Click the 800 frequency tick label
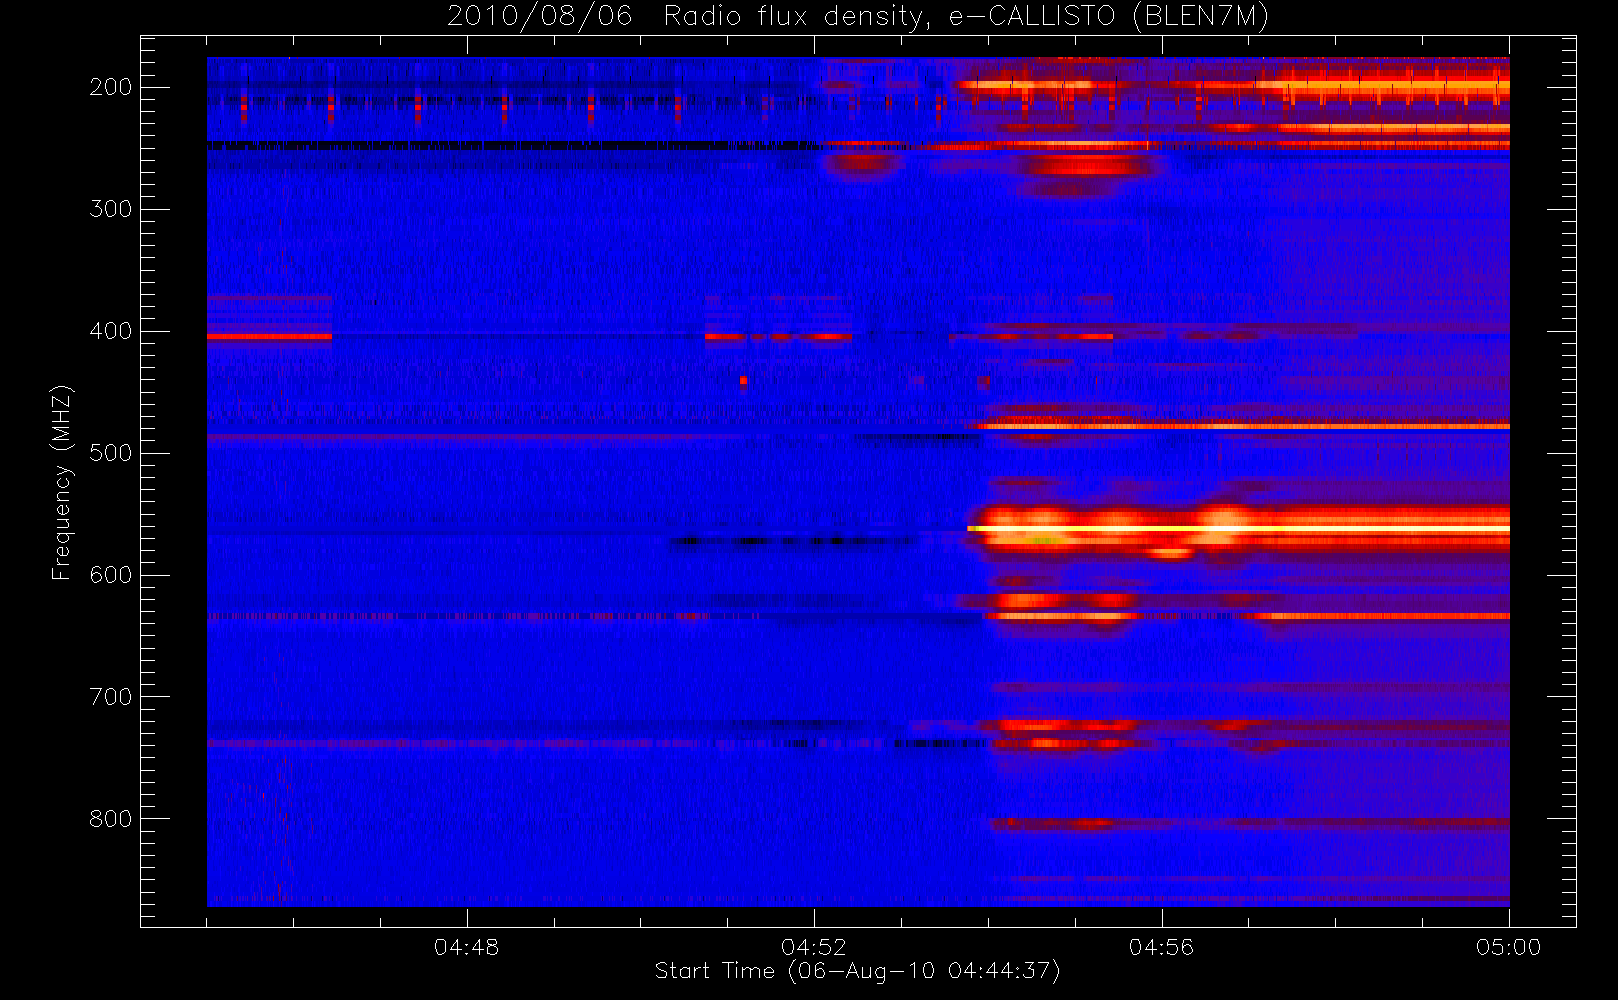Viewport: 1618px width, 1000px height. click(111, 819)
